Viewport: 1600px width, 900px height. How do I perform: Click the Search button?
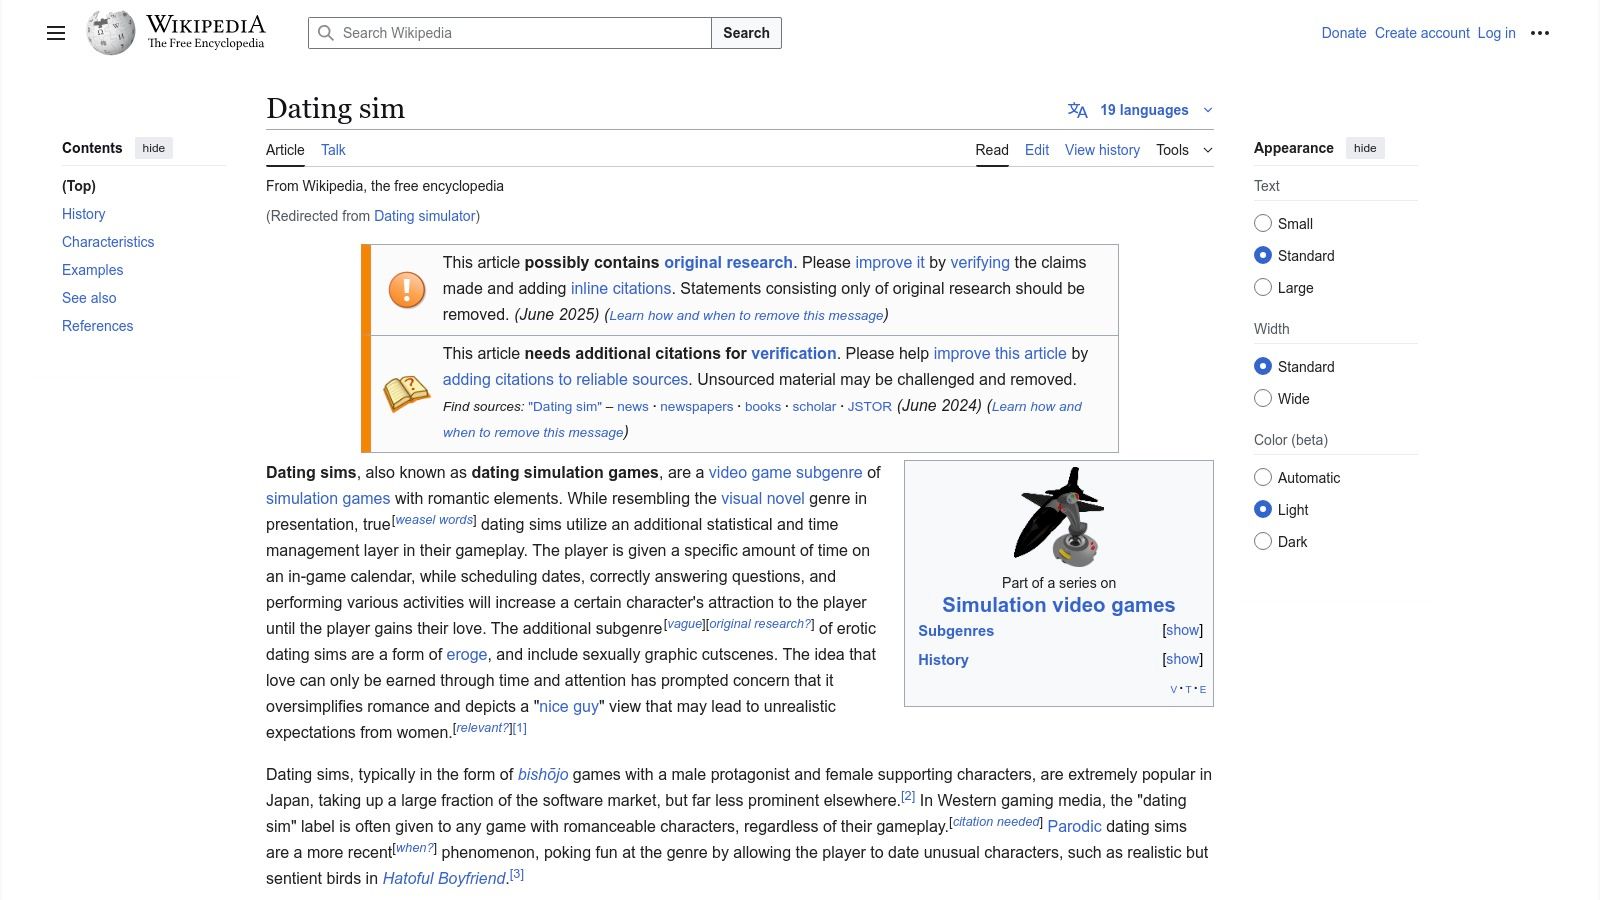click(746, 33)
